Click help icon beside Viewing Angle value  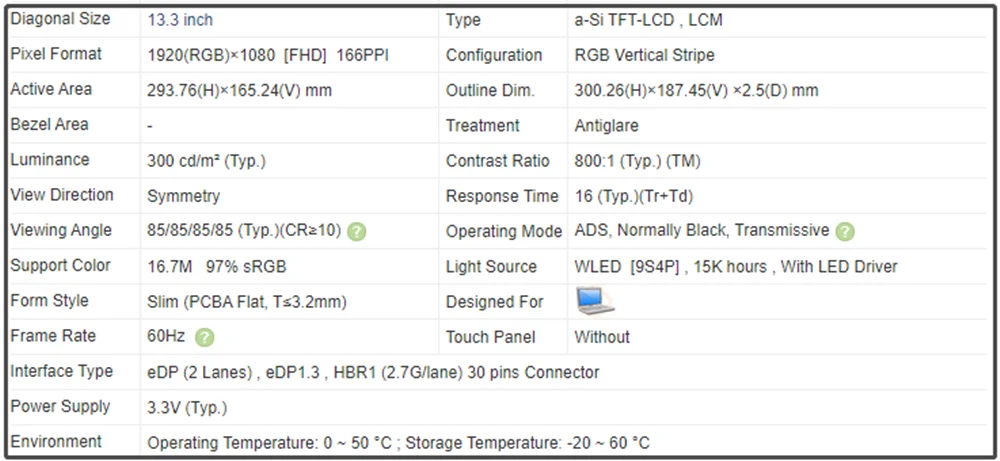pos(357,231)
